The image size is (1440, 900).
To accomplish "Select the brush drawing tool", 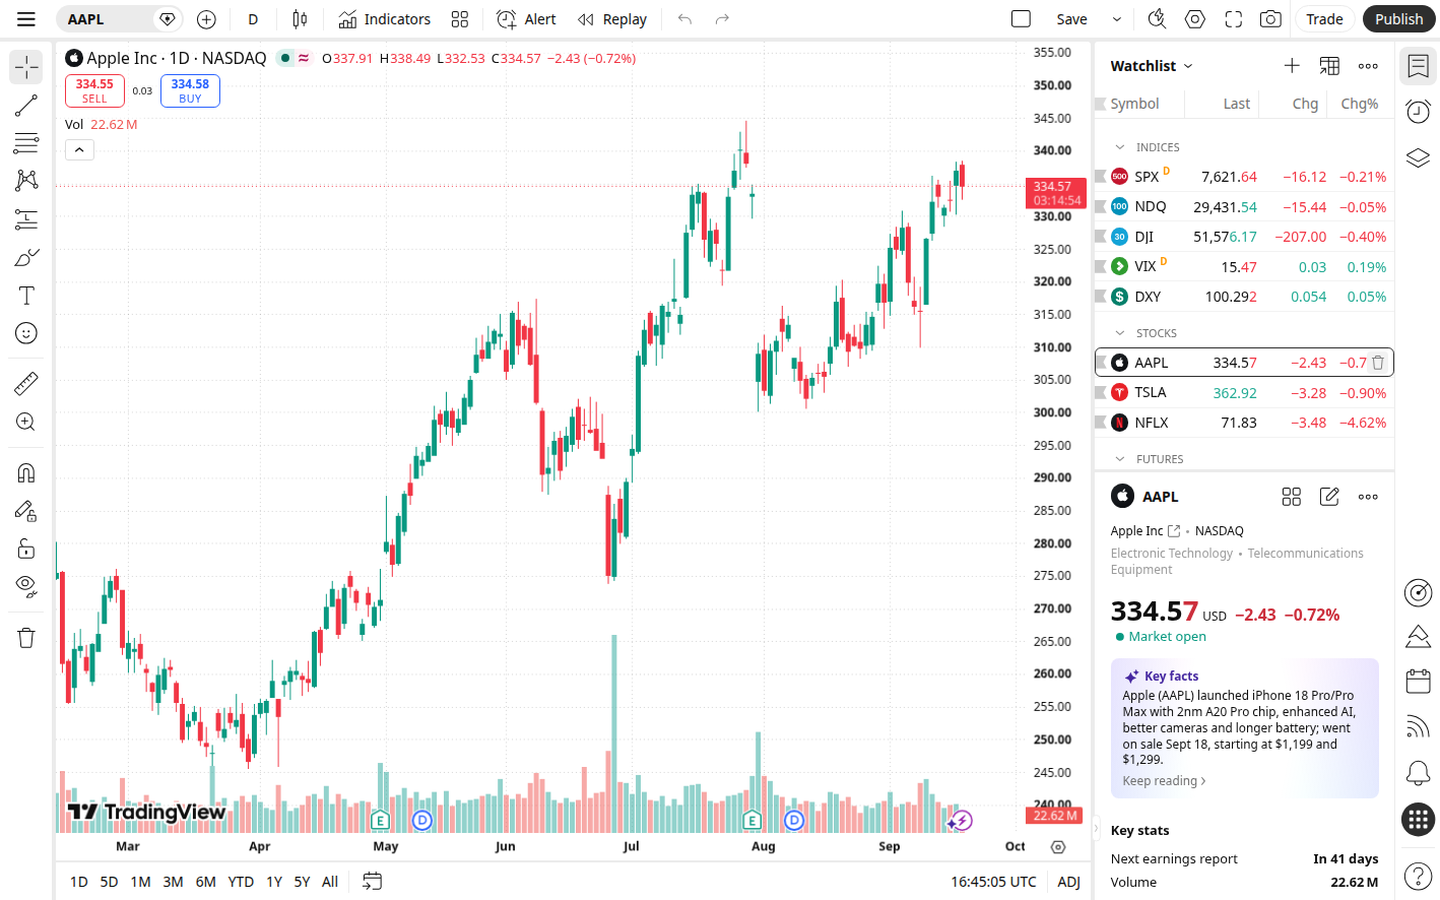I will [26, 257].
